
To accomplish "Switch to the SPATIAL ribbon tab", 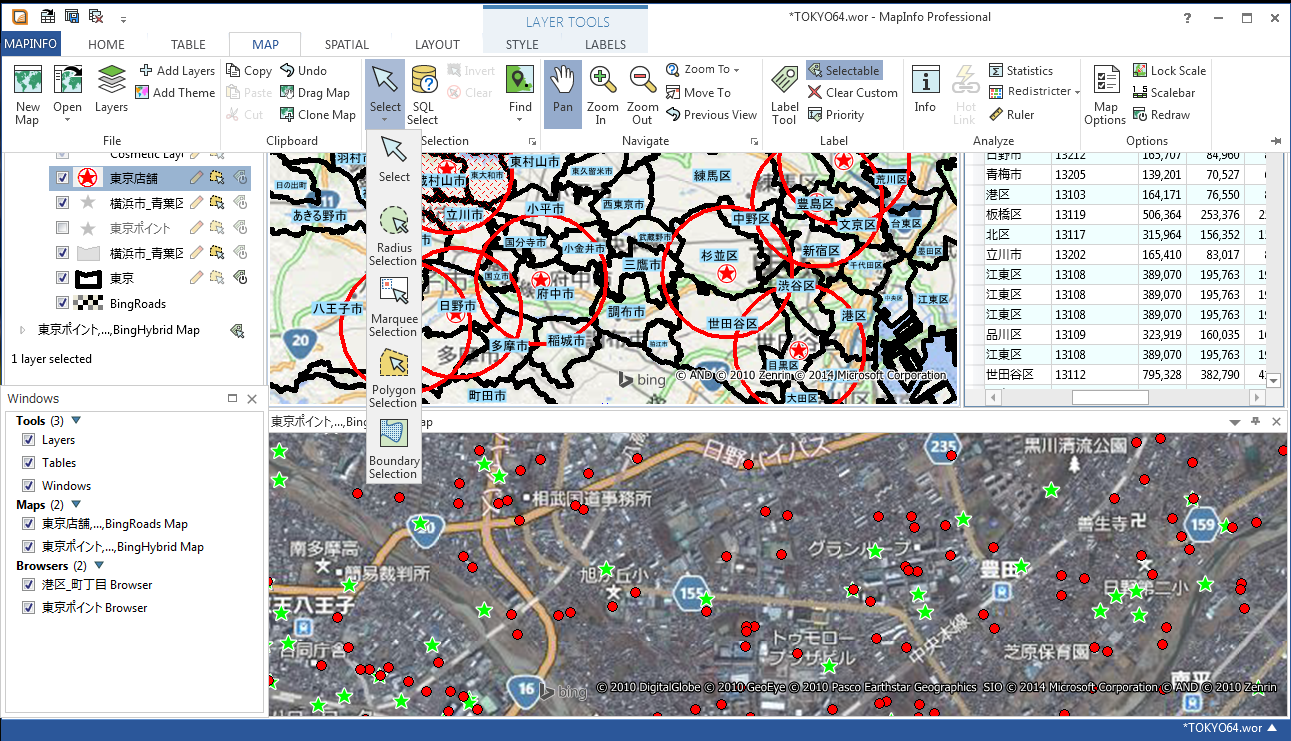I will pos(347,44).
